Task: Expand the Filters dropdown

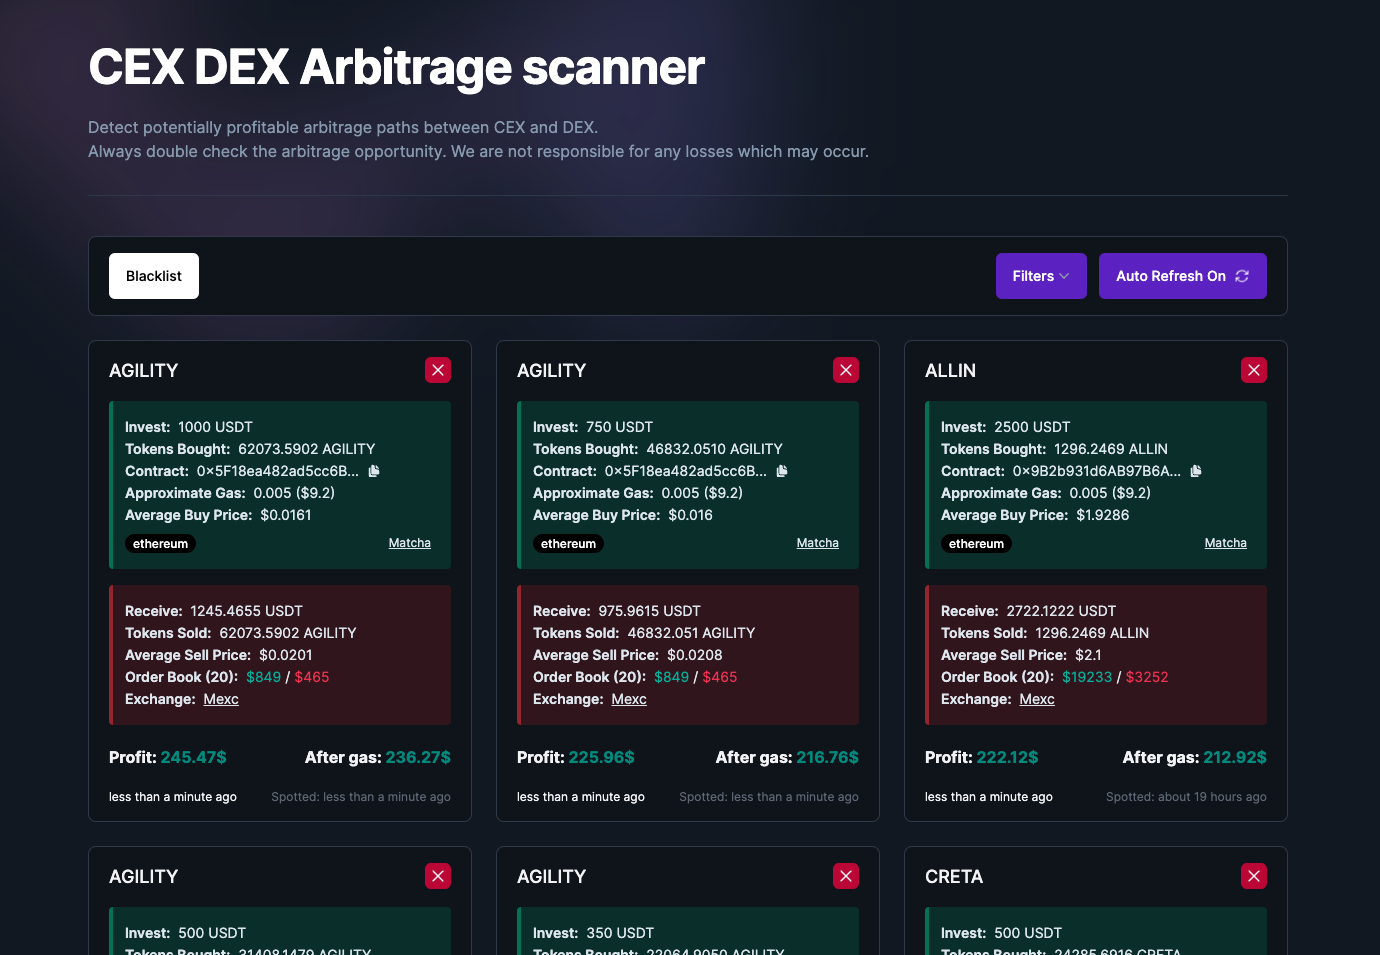Action: (1040, 276)
